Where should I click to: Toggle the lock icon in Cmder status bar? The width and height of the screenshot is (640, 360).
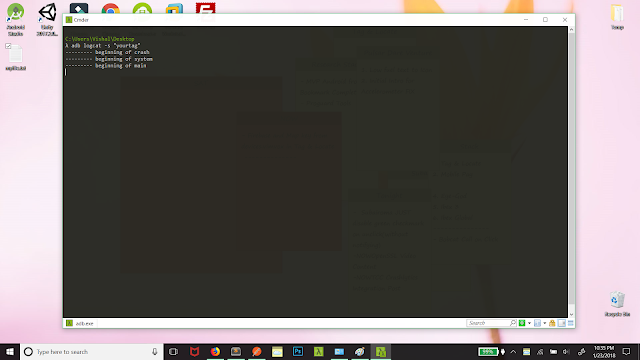coord(552,323)
